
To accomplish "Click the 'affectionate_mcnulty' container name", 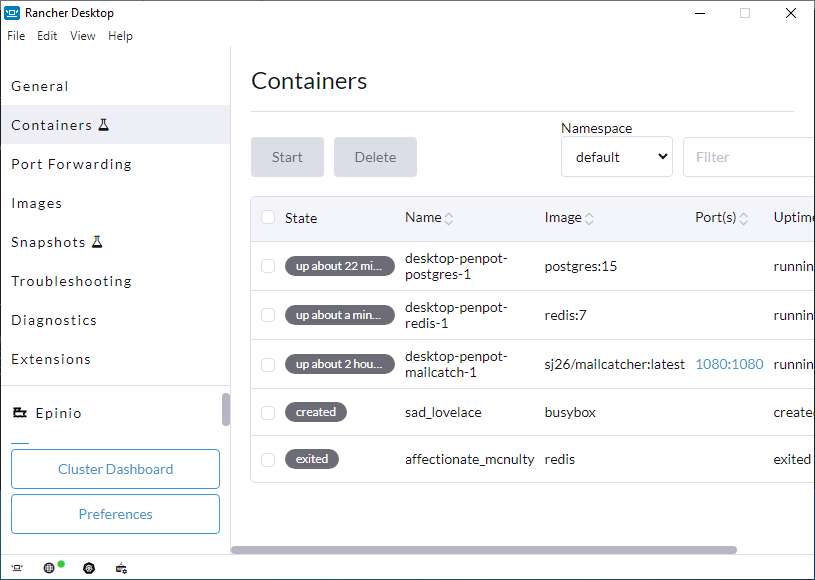I will (469, 459).
